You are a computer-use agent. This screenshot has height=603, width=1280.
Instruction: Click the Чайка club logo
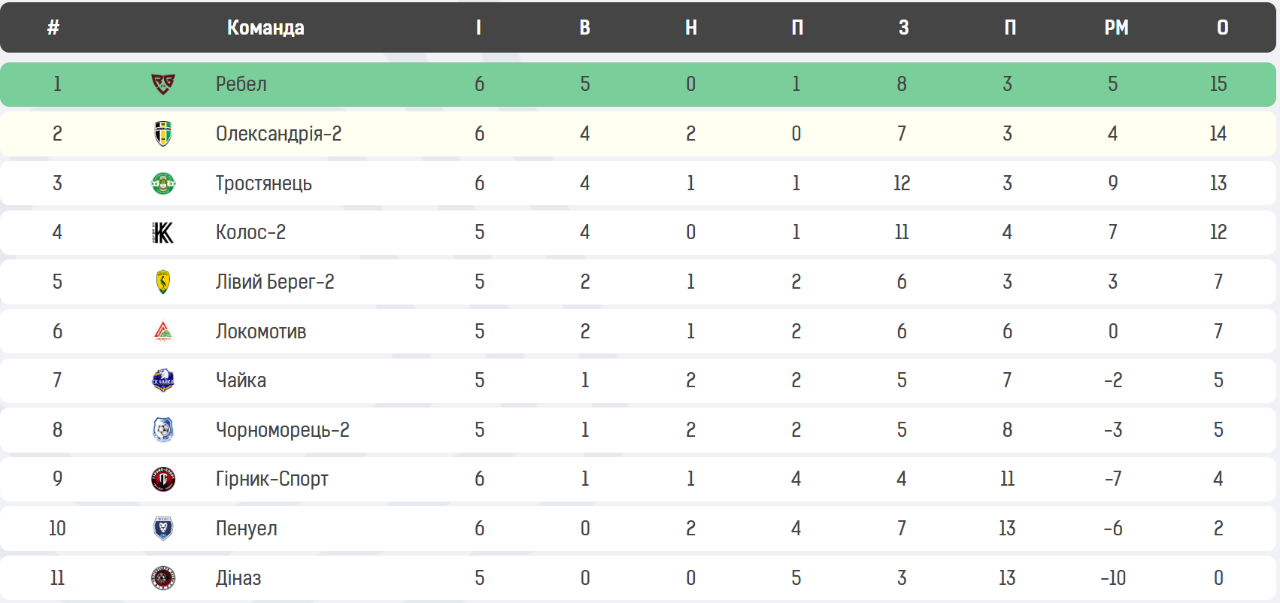163,380
